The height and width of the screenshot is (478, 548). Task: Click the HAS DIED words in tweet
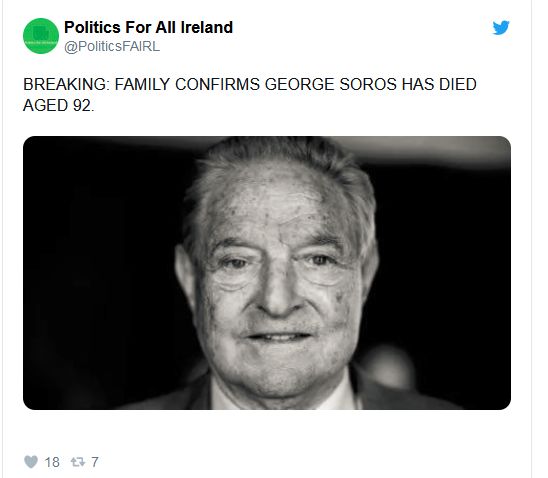[439, 85]
